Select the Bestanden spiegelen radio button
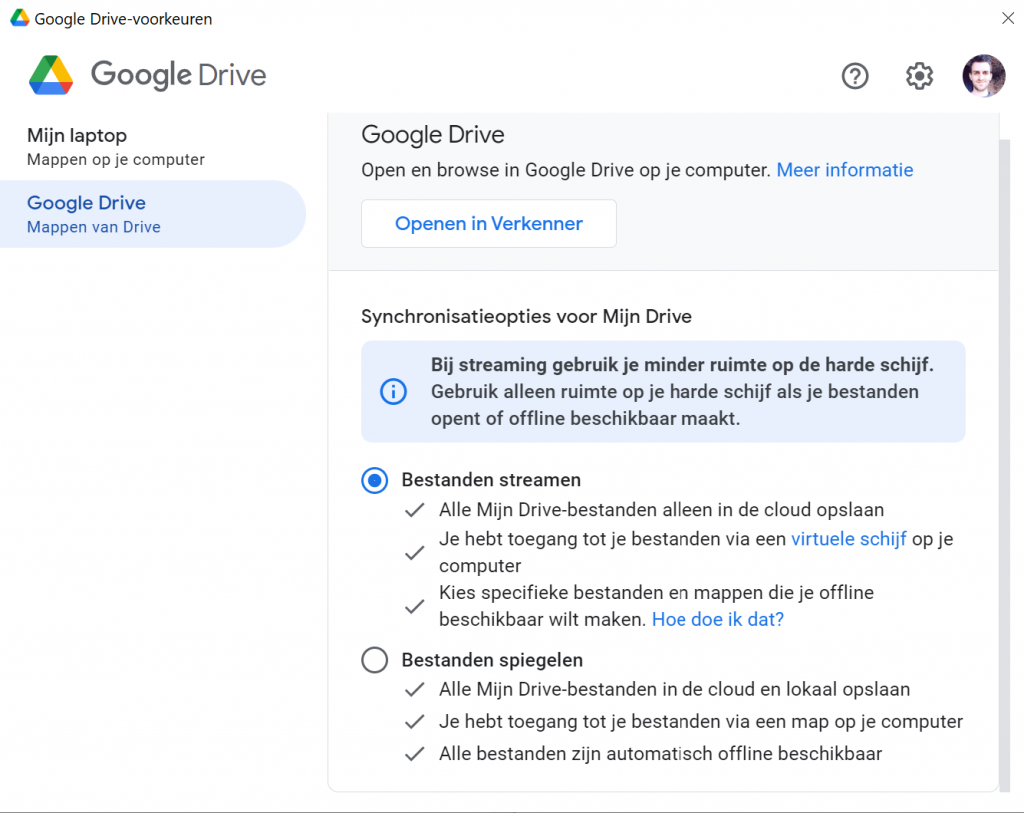1024x813 pixels. point(375,660)
